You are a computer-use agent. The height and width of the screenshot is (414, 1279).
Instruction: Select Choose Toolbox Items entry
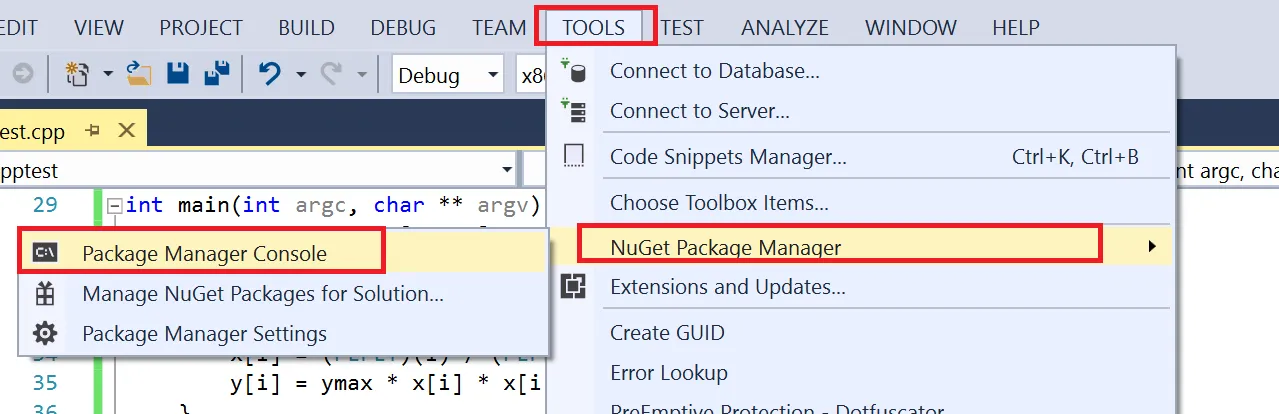(861, 203)
